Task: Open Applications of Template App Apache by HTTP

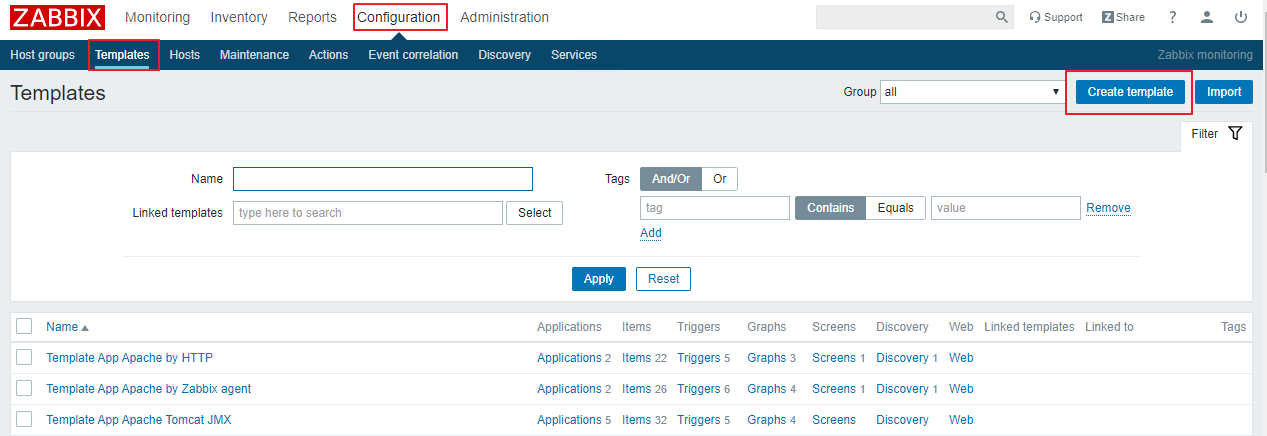Action: [x=569, y=358]
